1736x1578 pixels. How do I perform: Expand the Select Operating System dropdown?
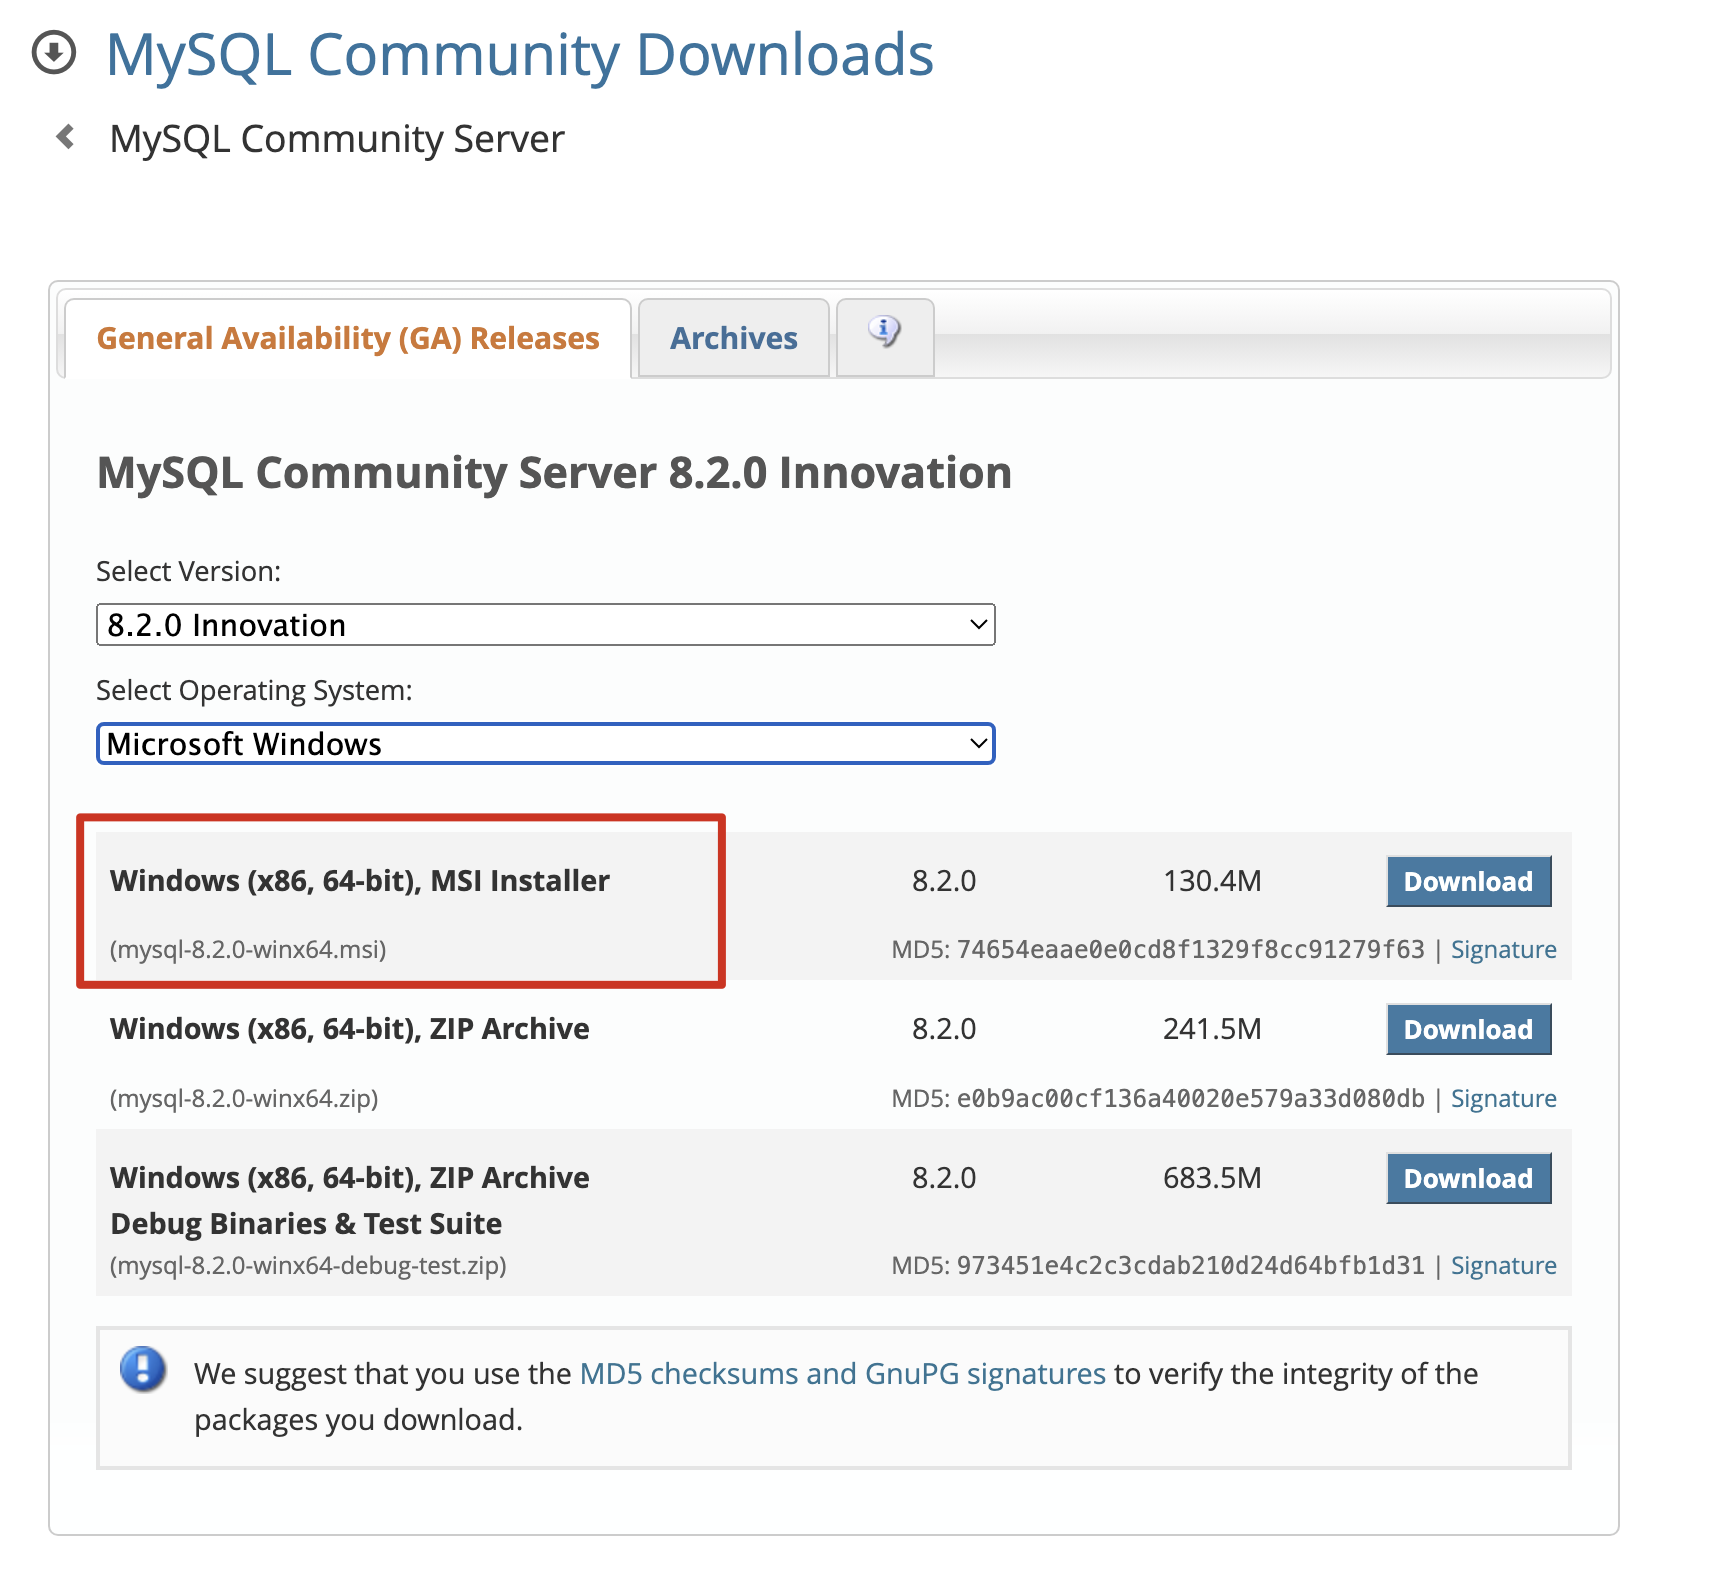pos(545,744)
